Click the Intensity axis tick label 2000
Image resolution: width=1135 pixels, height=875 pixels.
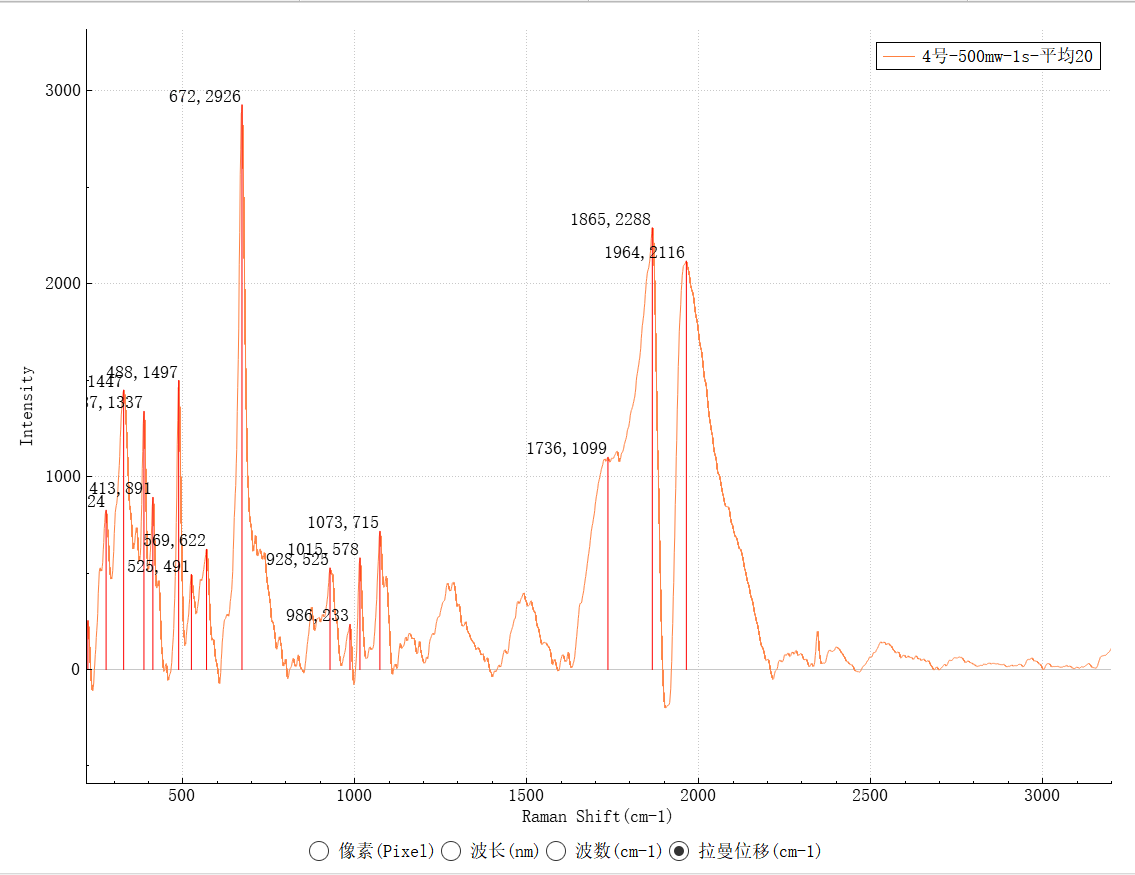[63, 283]
